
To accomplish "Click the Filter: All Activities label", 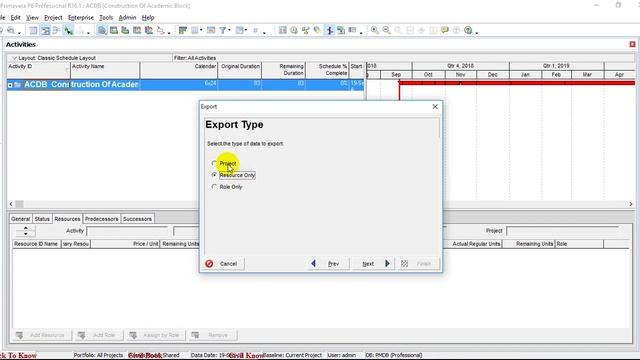I will coord(195,58).
